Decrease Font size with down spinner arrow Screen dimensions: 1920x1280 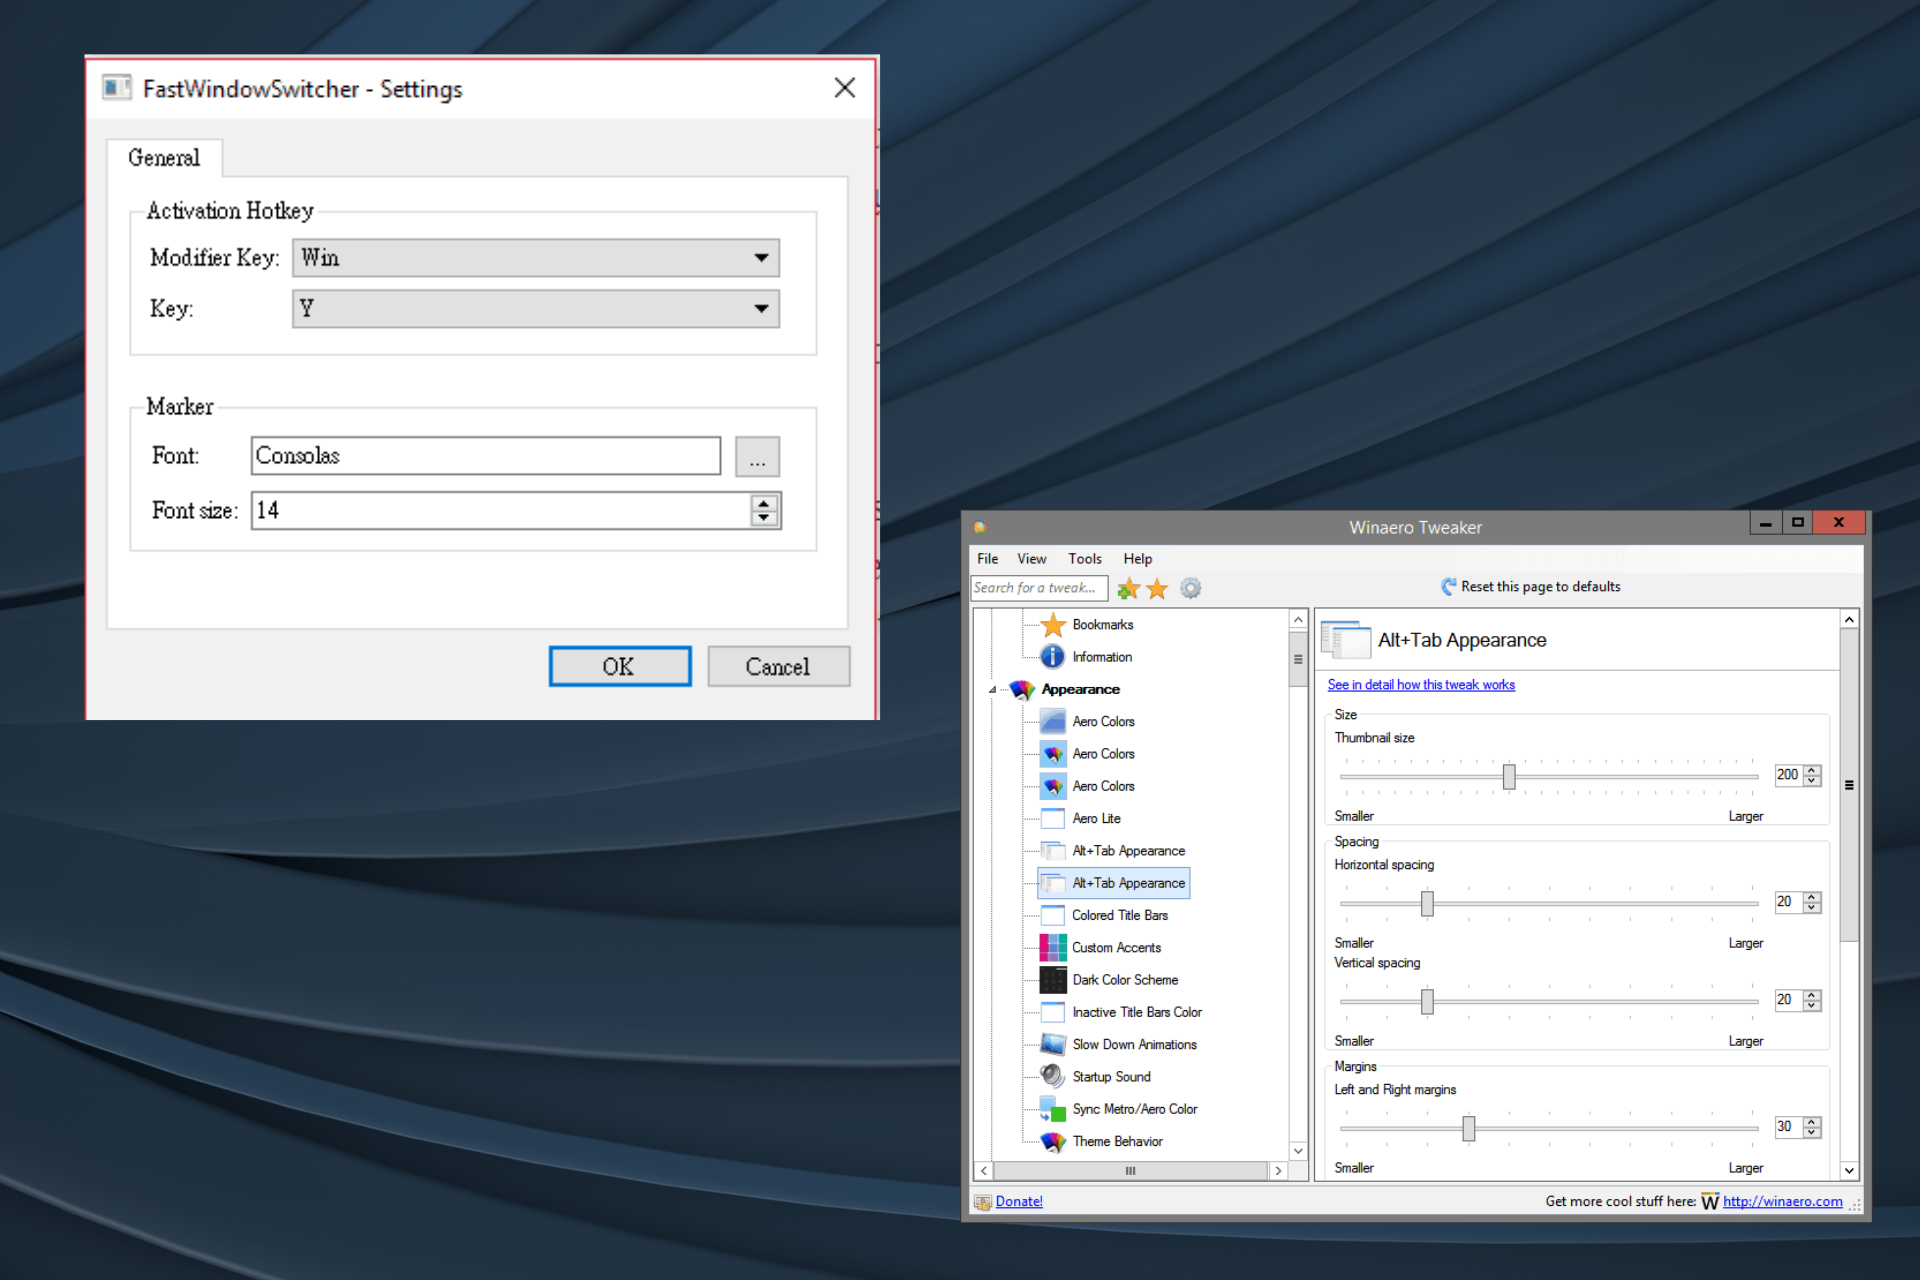[x=764, y=518]
